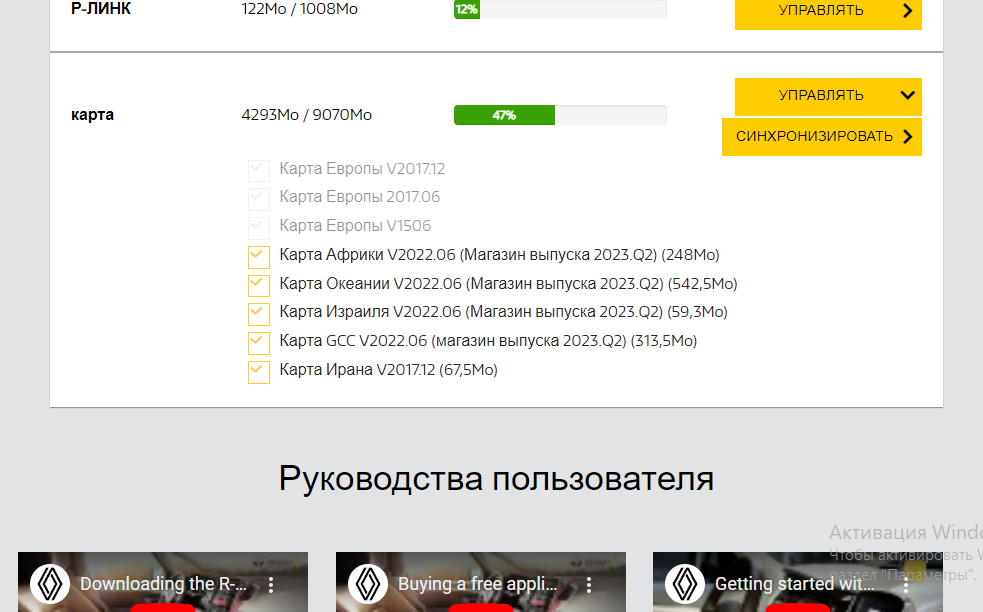Open the Downloading the R-... video title
This screenshot has height=612, width=983.
pyautogui.click(x=163, y=584)
